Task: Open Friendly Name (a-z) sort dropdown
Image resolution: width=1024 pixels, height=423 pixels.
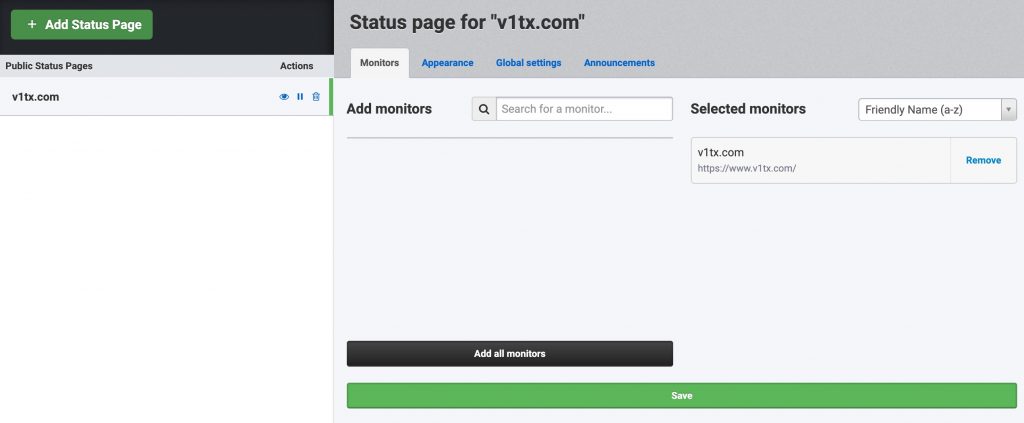Action: point(937,110)
